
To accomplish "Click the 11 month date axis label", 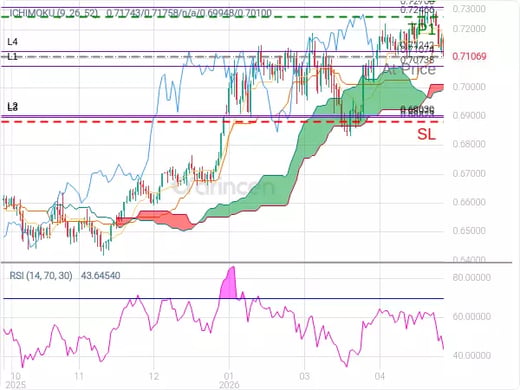I will [79, 376].
